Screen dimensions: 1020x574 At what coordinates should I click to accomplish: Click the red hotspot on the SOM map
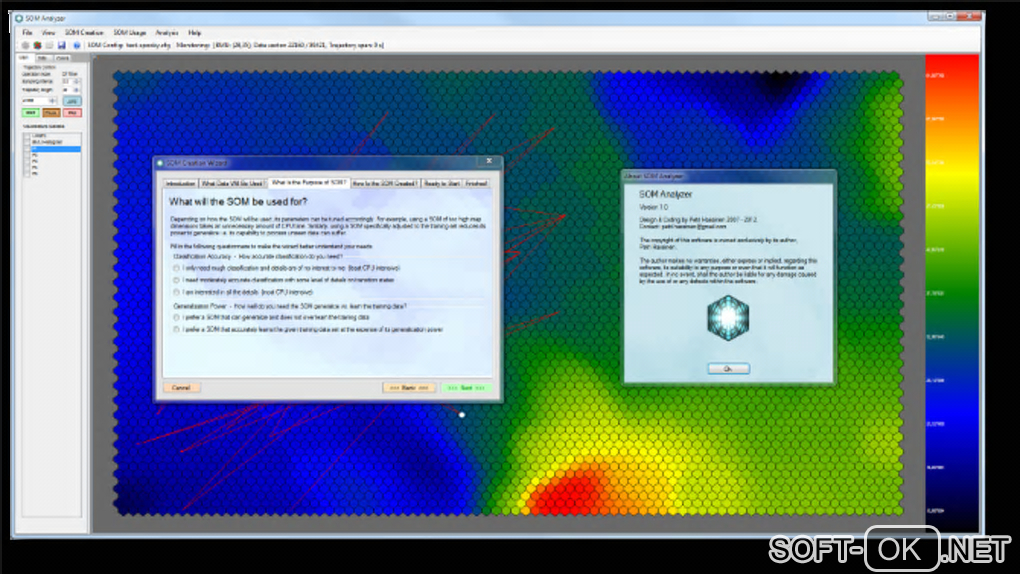click(x=569, y=489)
